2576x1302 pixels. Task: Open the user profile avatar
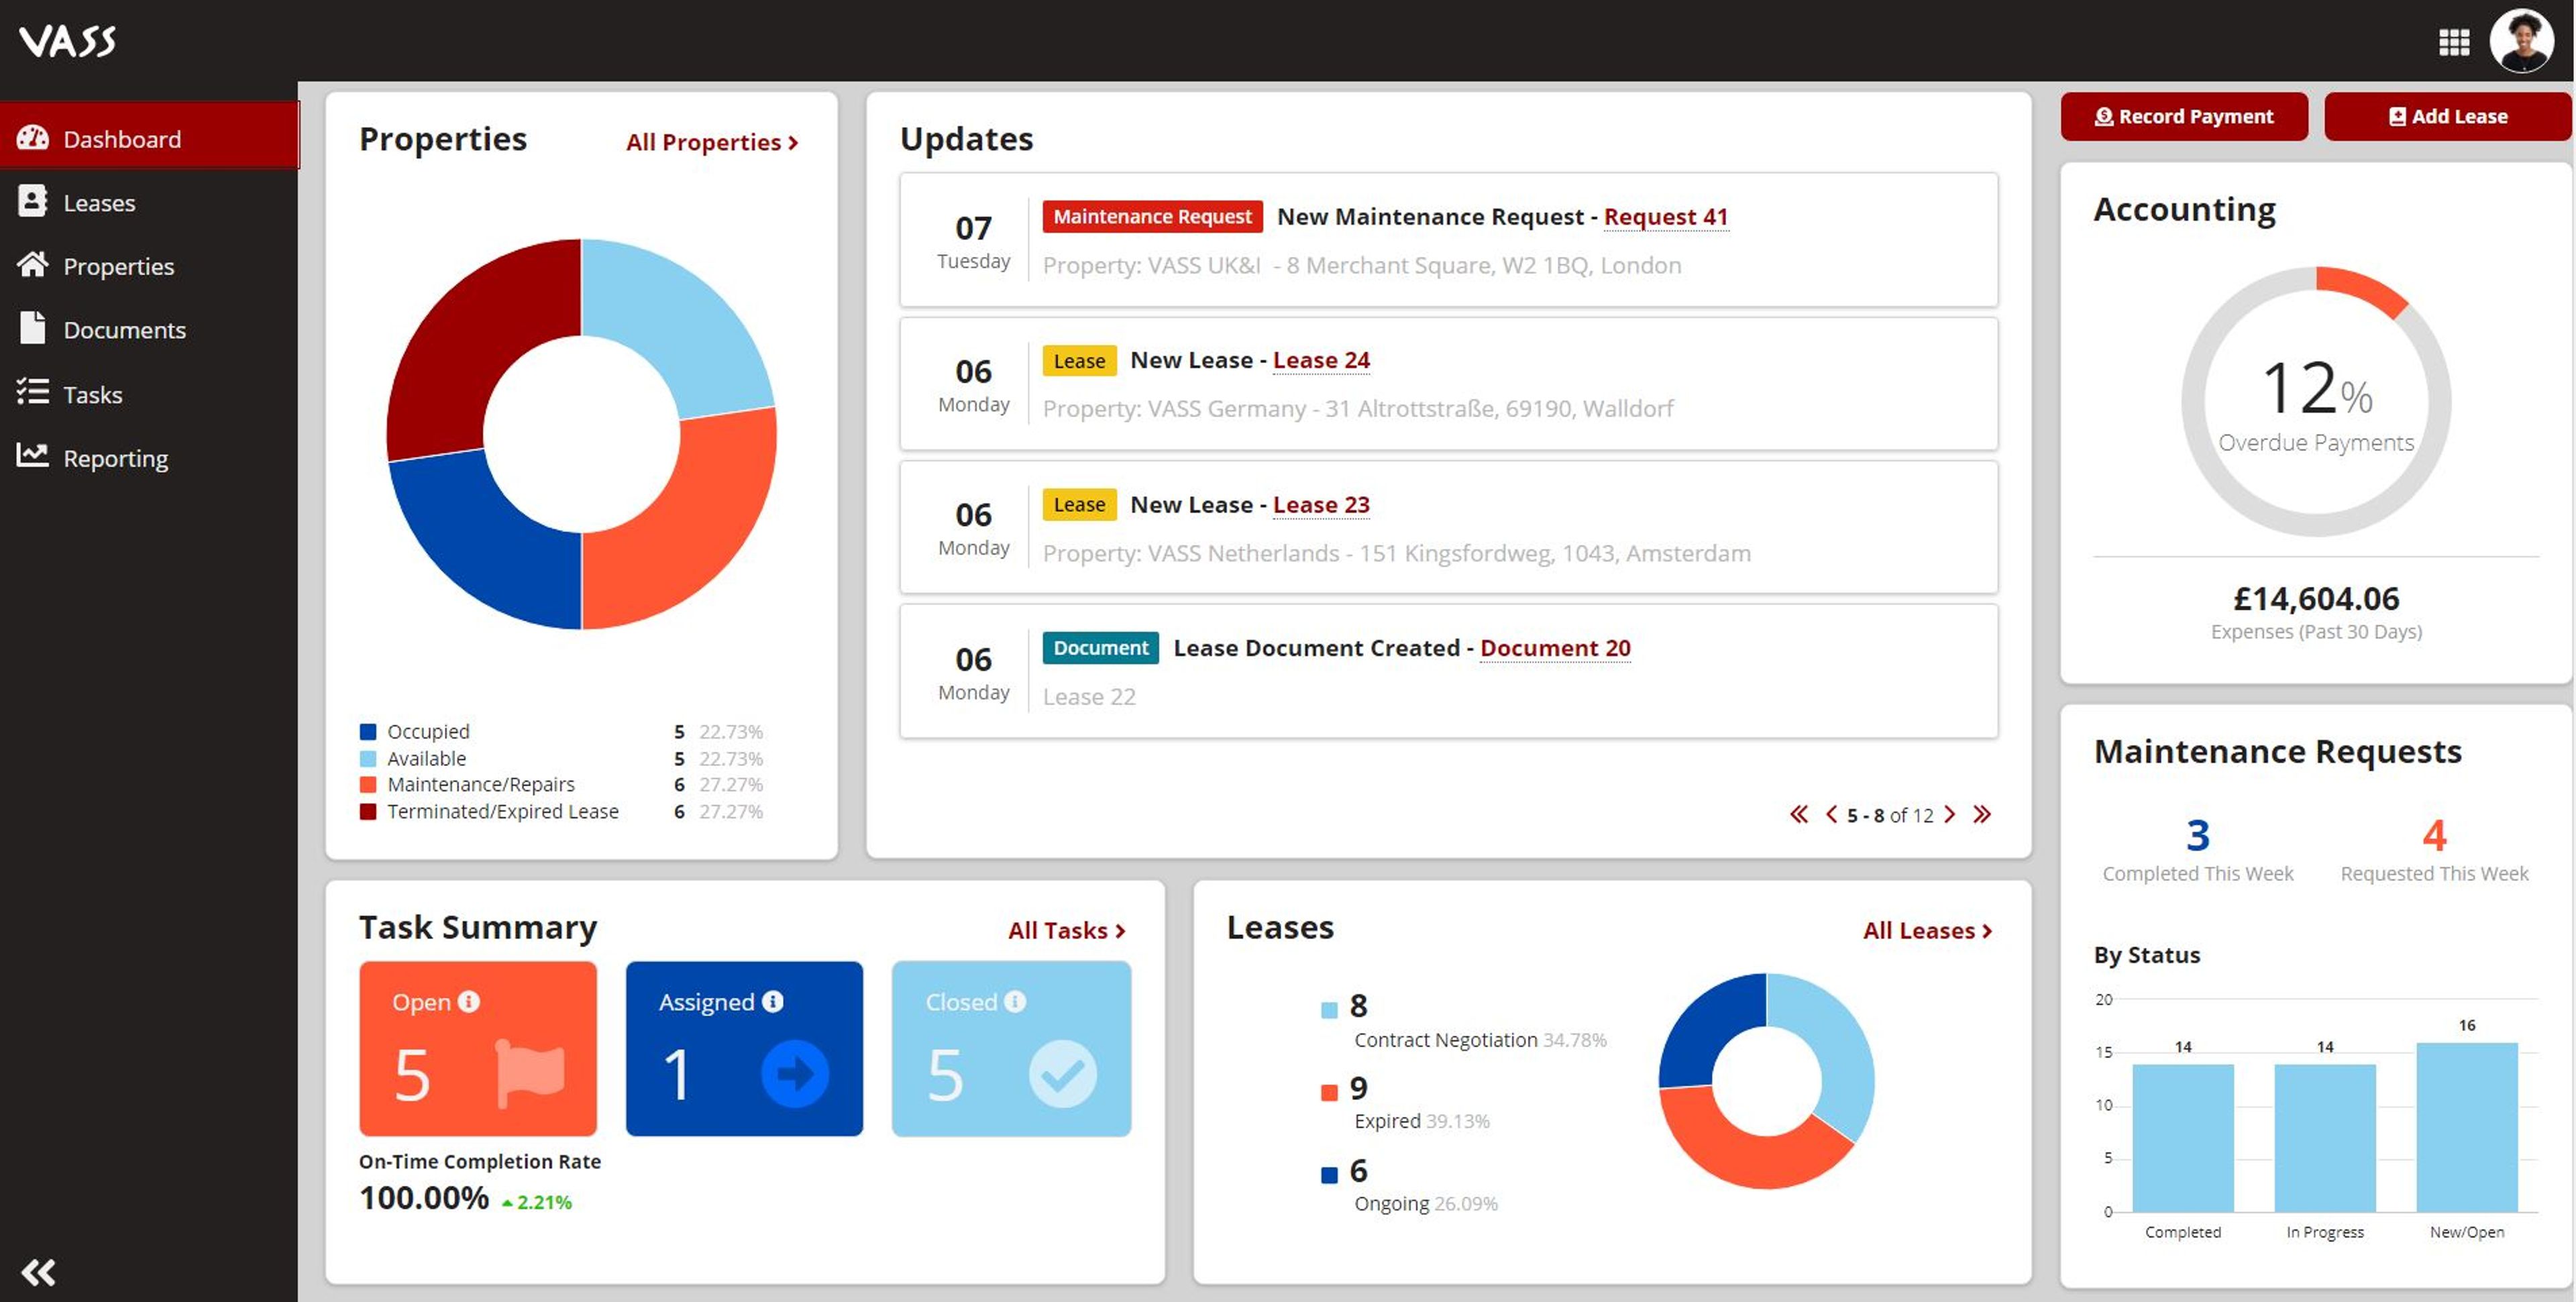2521,41
